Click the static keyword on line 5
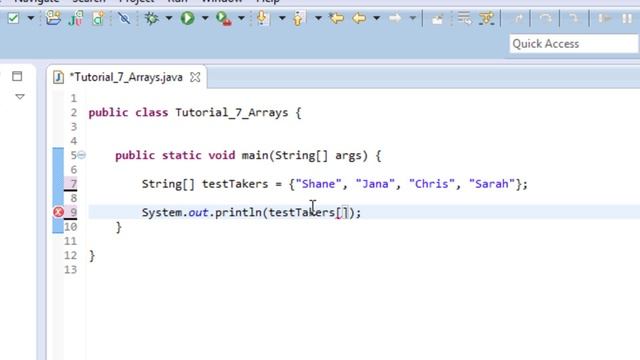This screenshot has height=360, width=640. (181, 156)
